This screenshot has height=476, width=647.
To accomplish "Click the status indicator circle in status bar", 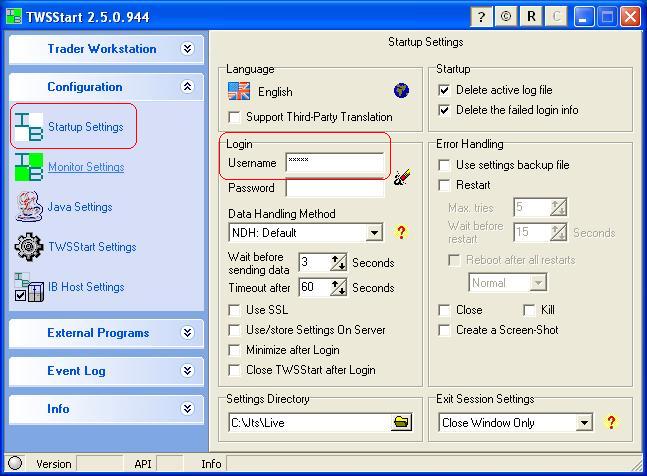I will 15,463.
